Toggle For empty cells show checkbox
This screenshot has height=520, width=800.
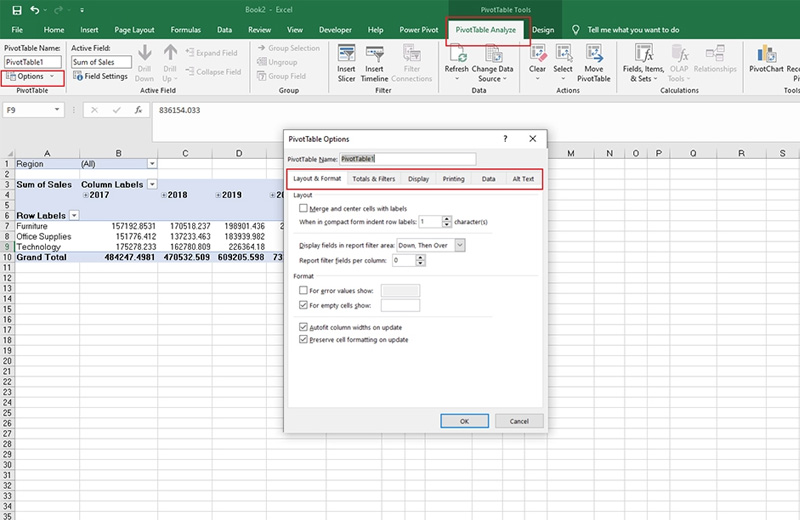(x=303, y=305)
